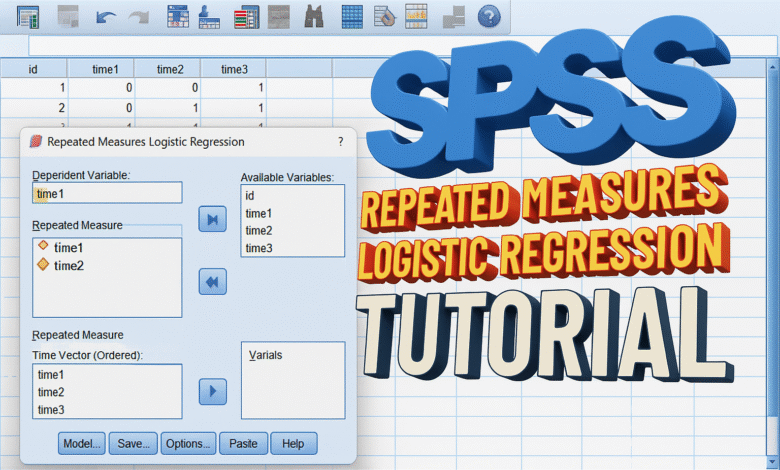Screen dimensions: 780x470
Task: Click the Paste button
Action: [x=243, y=444]
